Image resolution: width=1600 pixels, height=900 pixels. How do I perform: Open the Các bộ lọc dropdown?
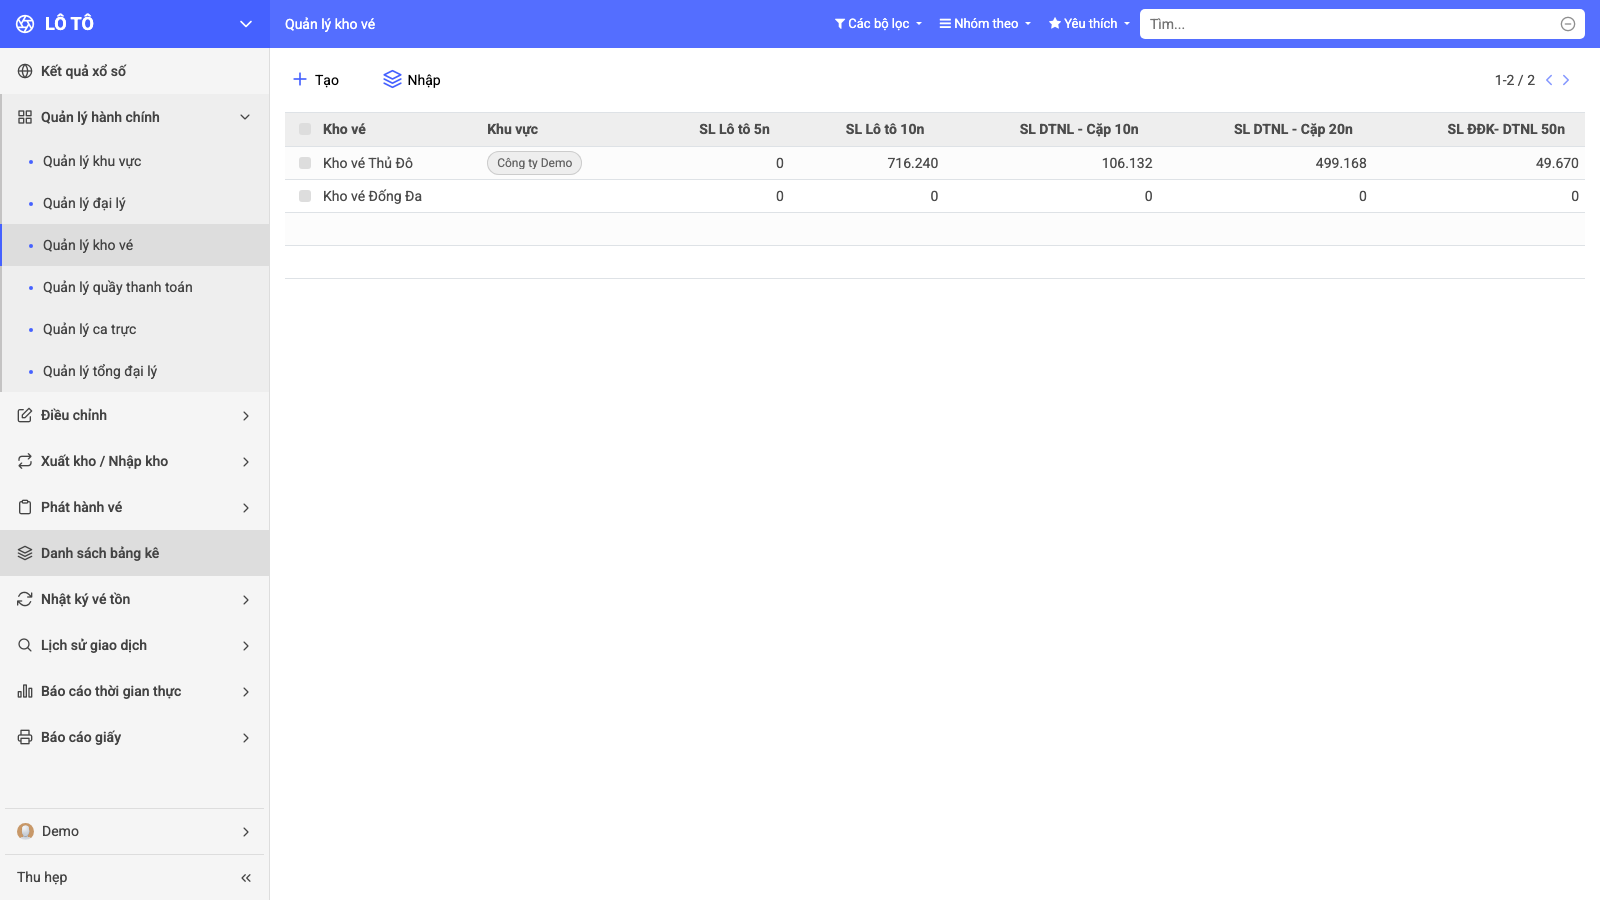point(878,23)
